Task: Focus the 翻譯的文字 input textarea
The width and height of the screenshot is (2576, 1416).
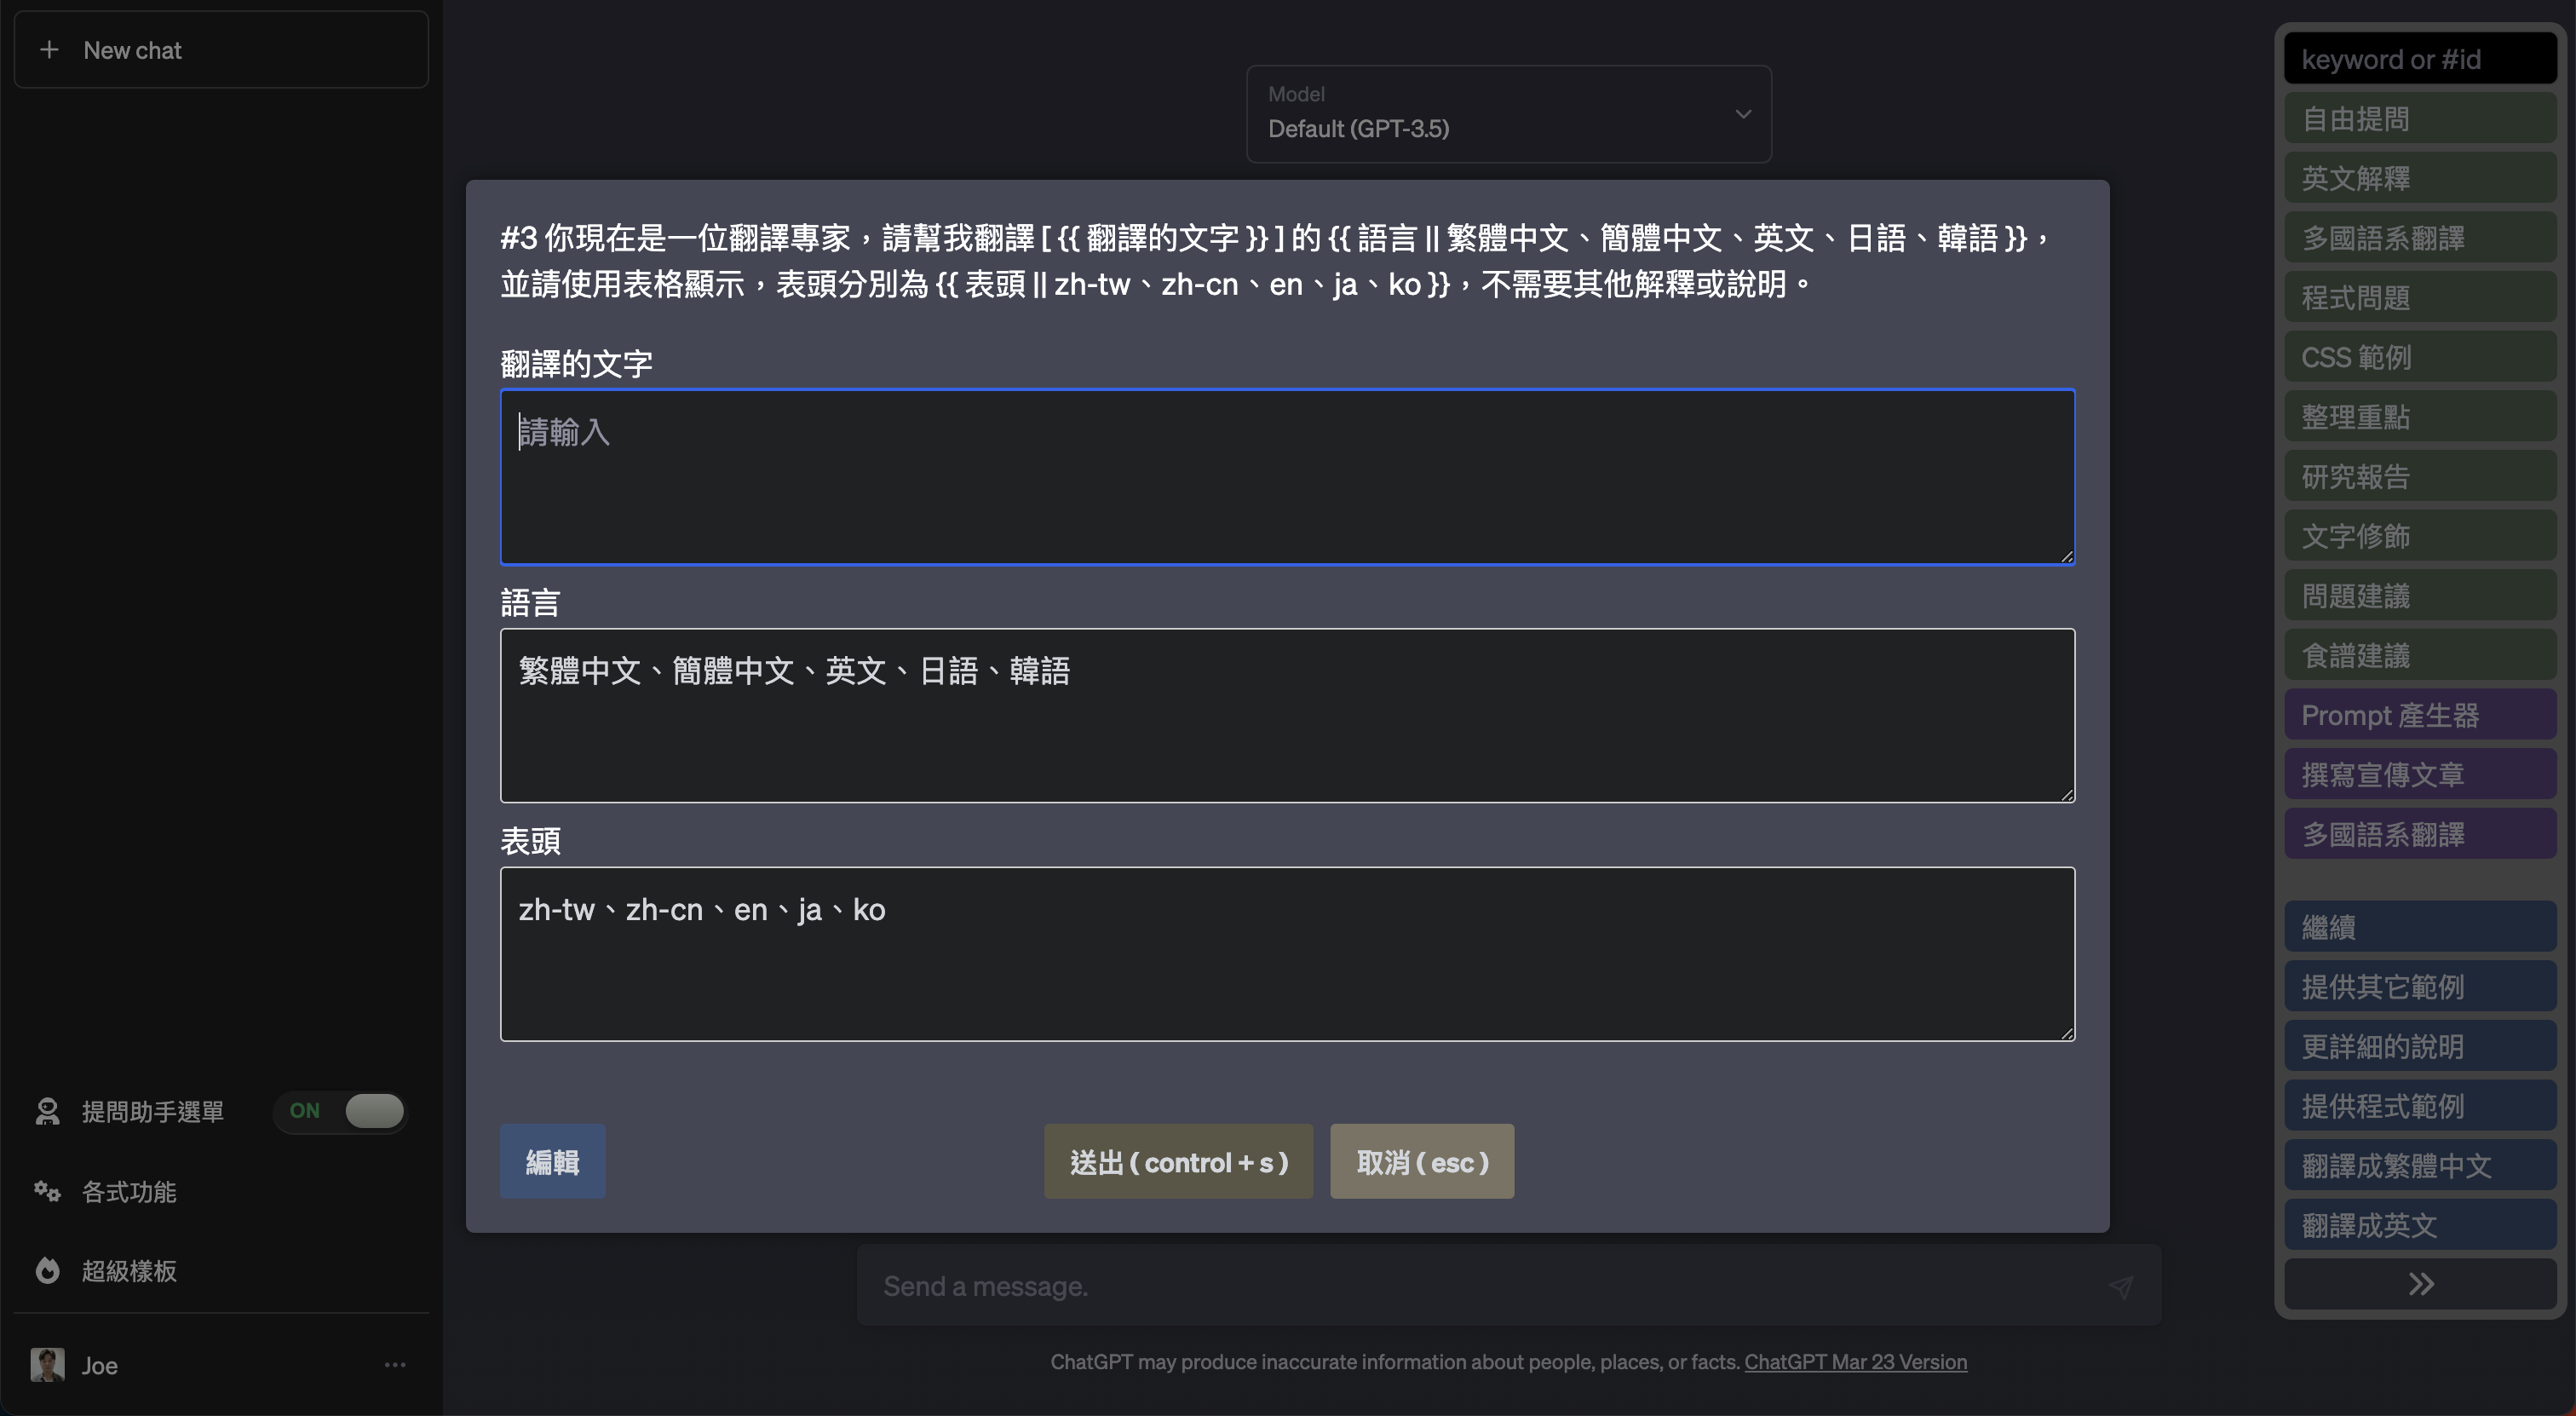Action: tap(1287, 477)
